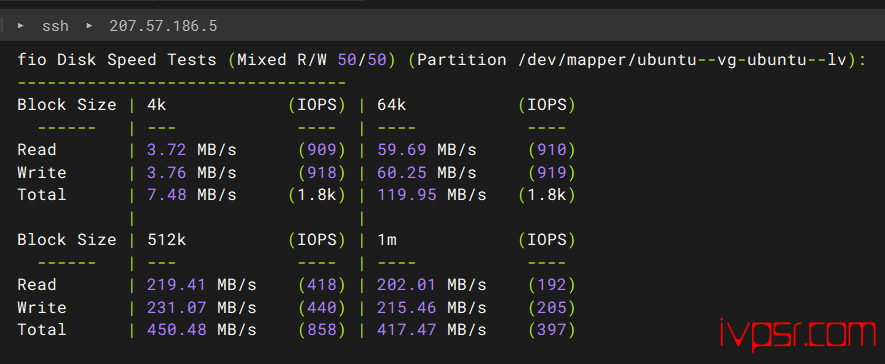Click the (440) IOPS value
Viewport: 885px width, 364px height.
coord(322,308)
